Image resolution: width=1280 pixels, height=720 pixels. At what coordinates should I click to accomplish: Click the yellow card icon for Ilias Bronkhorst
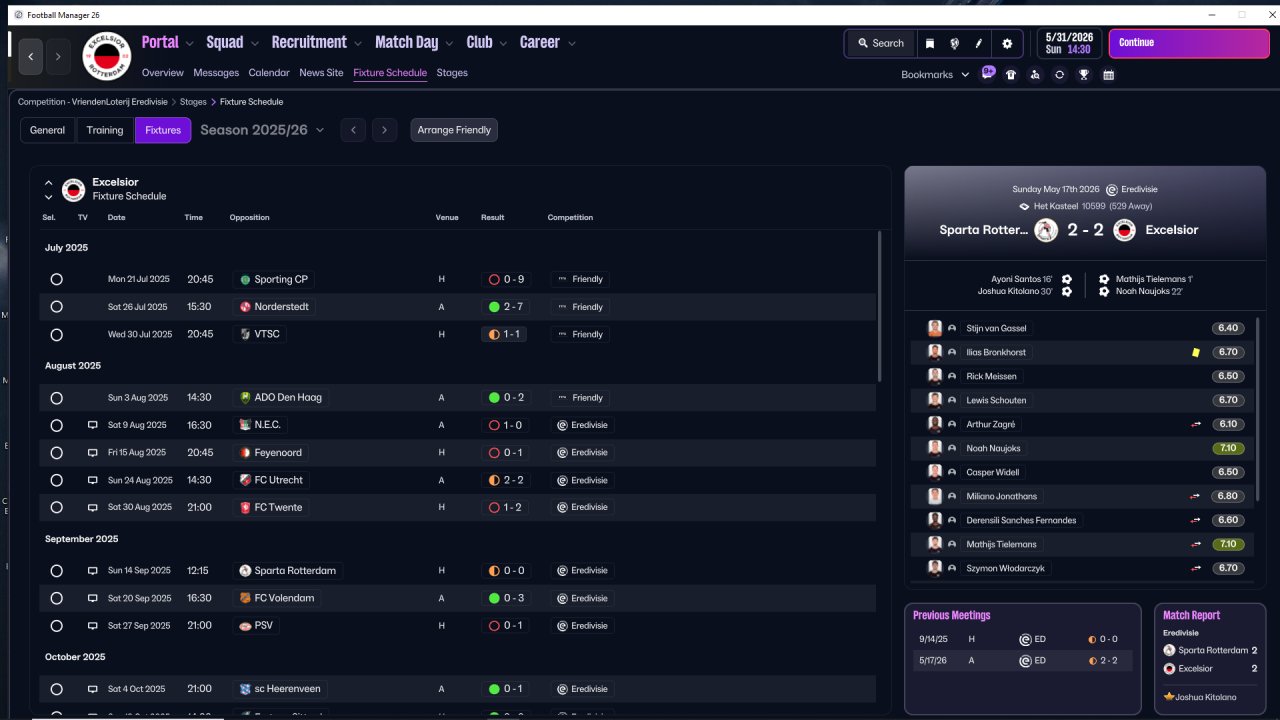tap(1195, 352)
